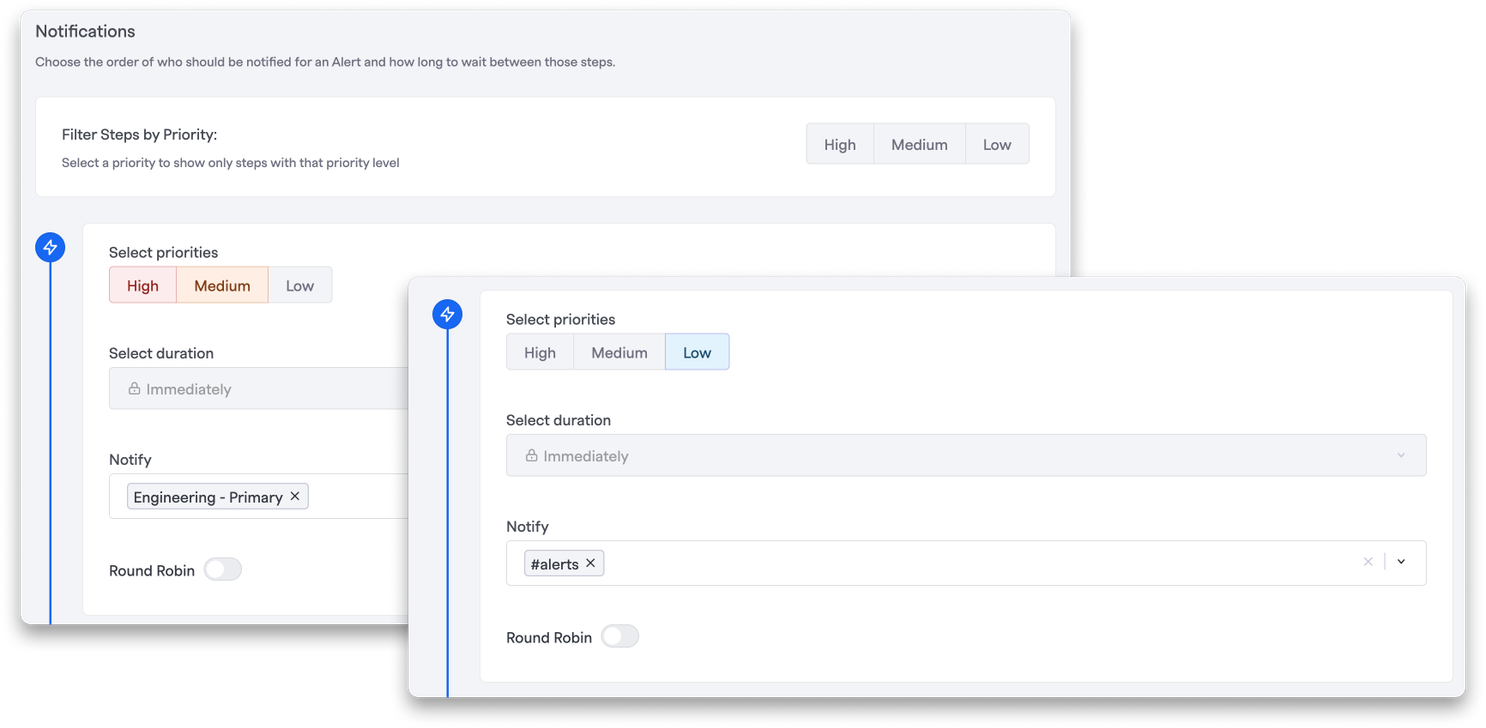
Task: Select Low priority in back panel step
Action: (x=300, y=285)
